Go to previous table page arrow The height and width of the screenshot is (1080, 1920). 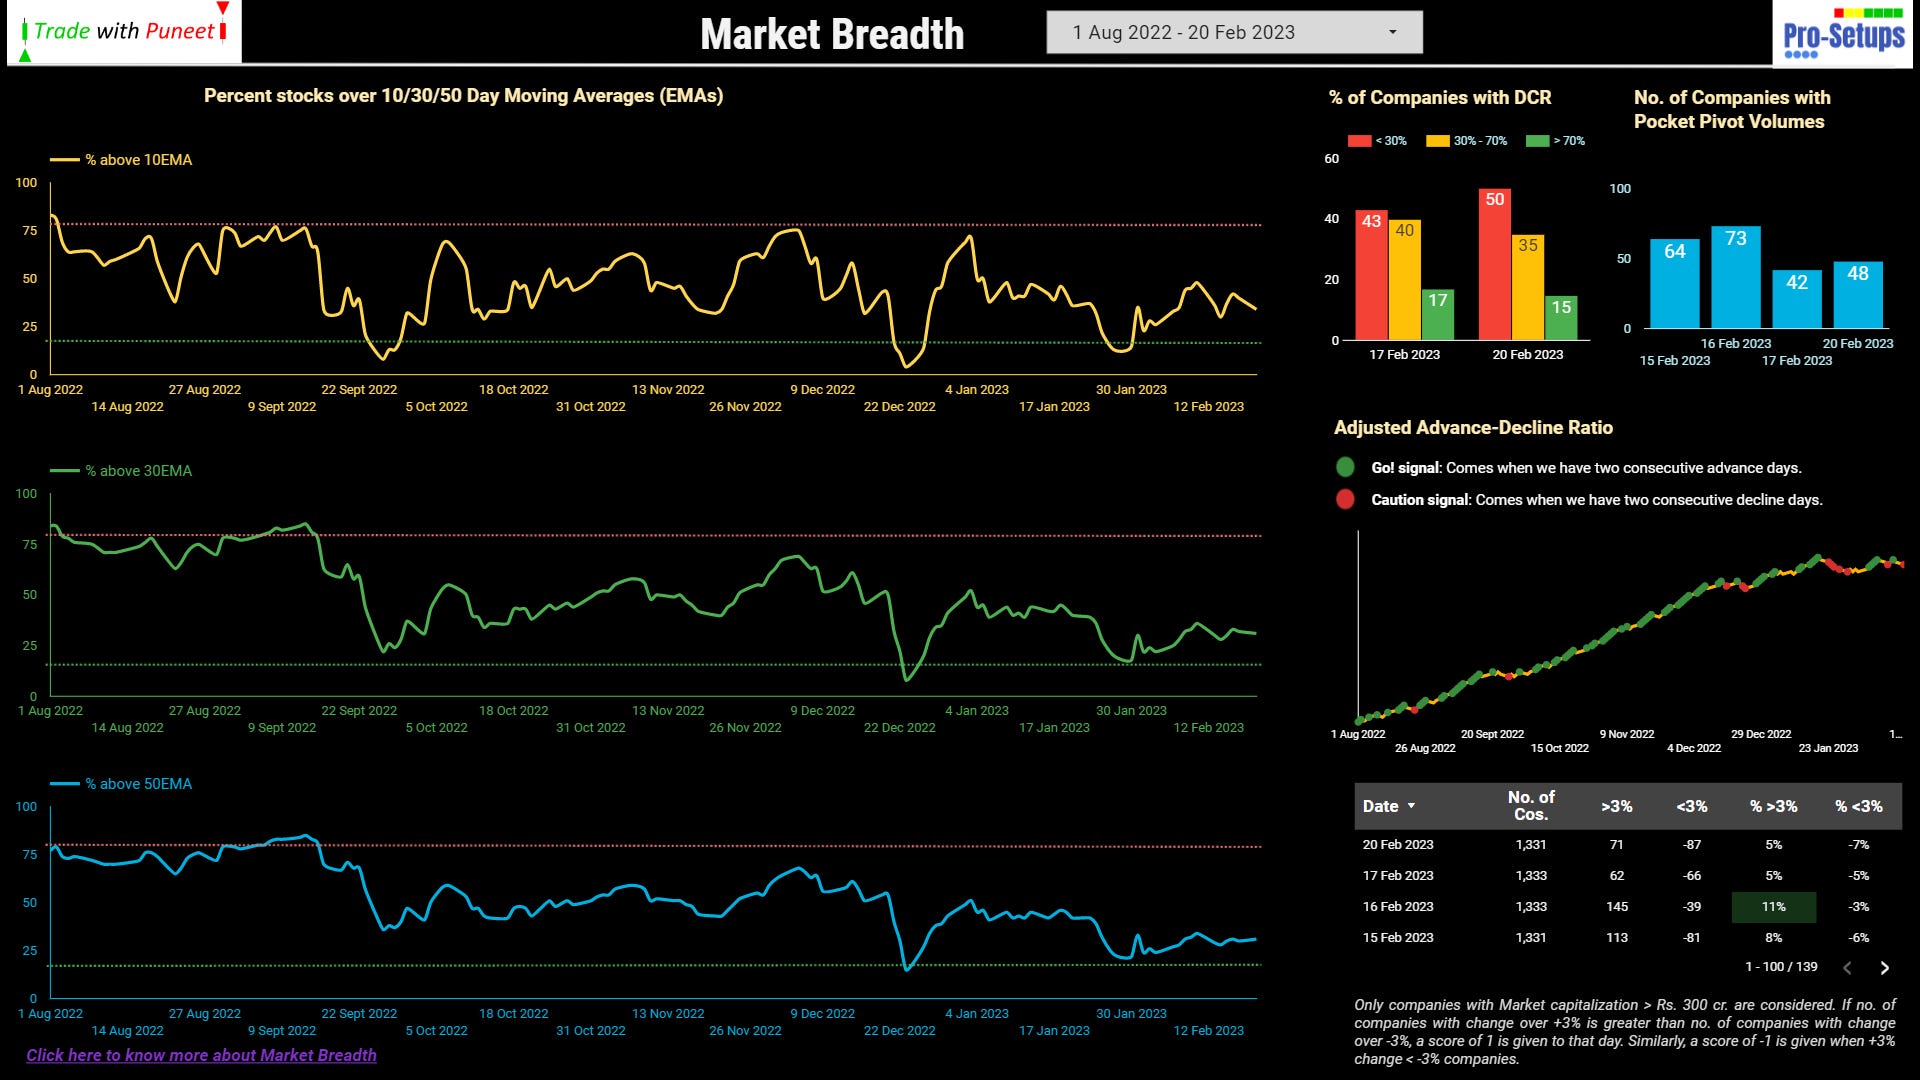click(x=1847, y=967)
